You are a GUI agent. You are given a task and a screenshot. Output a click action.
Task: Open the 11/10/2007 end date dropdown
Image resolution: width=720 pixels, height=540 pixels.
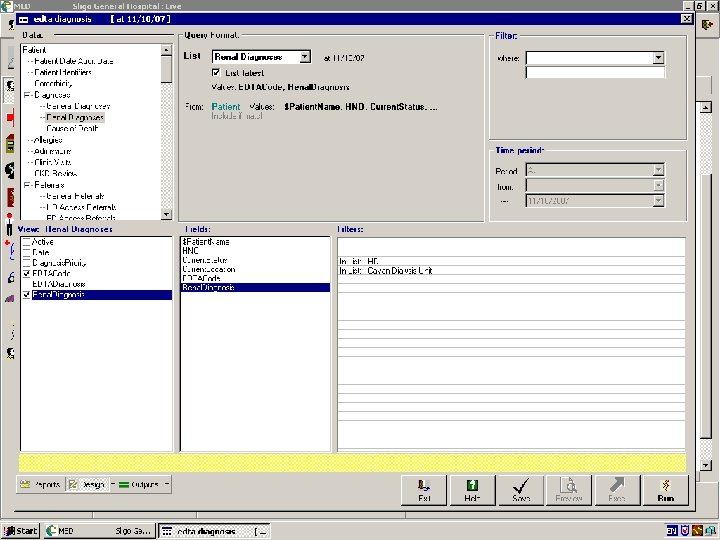(x=658, y=201)
